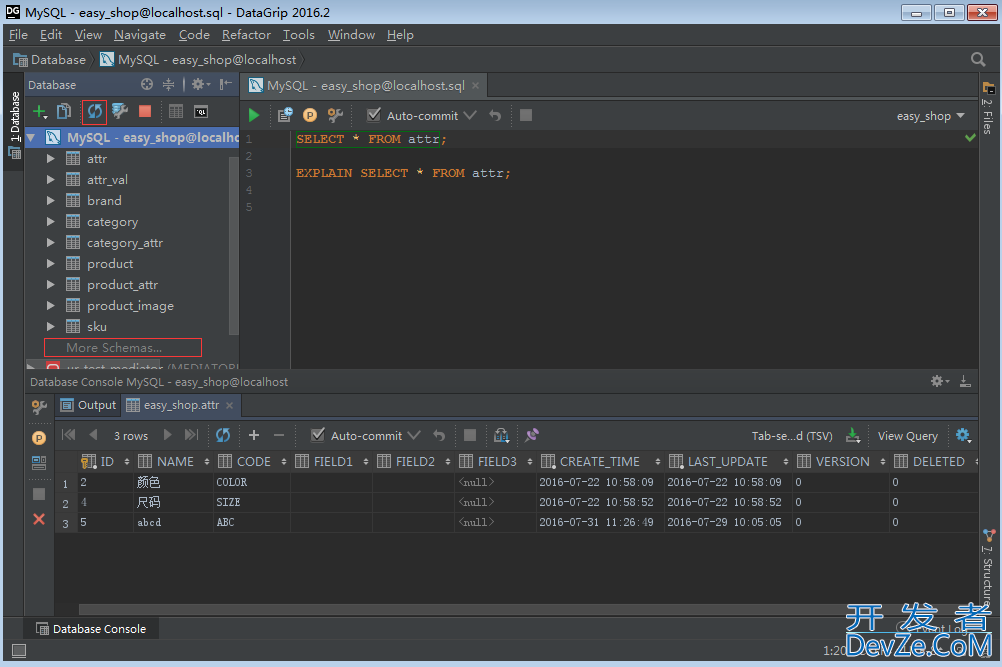Viewport: 1002px width, 667px height.
Task: Collapse the MySQL easy_shop@localhost data source
Action: point(31,137)
